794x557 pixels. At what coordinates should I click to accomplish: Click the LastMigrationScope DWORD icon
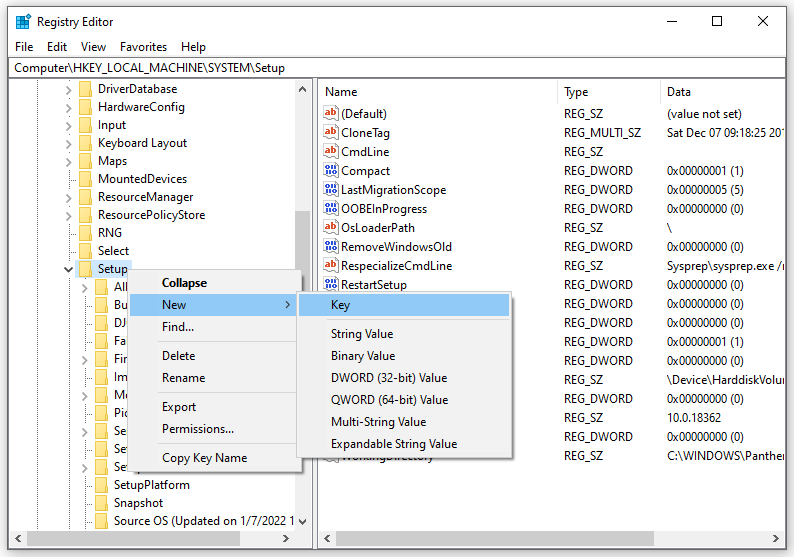point(331,189)
